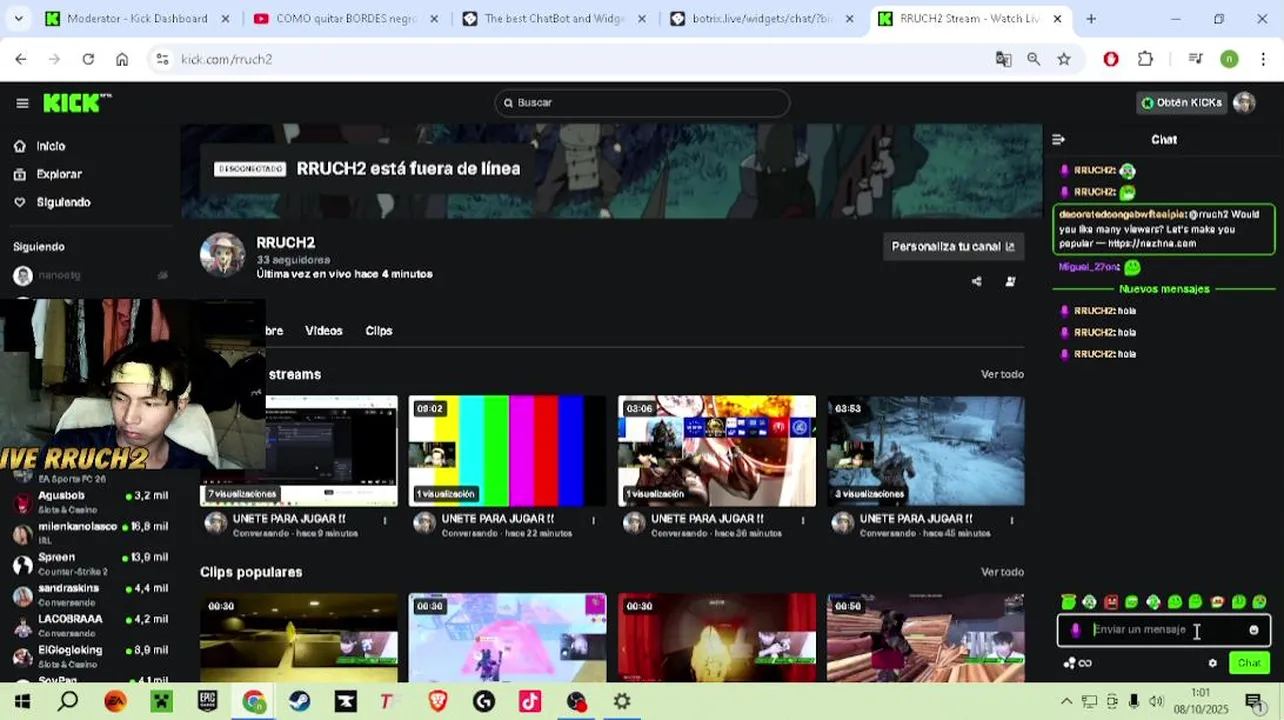Screen dimensions: 1284x720
Task: Open the LACOBRAAA channel in sidebar
Action: [90, 625]
